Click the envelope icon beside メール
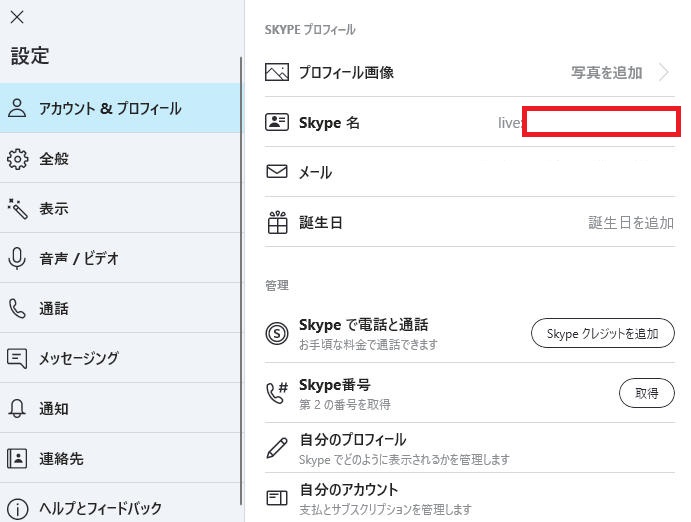Screen dimensions: 691x522 coord(277,171)
